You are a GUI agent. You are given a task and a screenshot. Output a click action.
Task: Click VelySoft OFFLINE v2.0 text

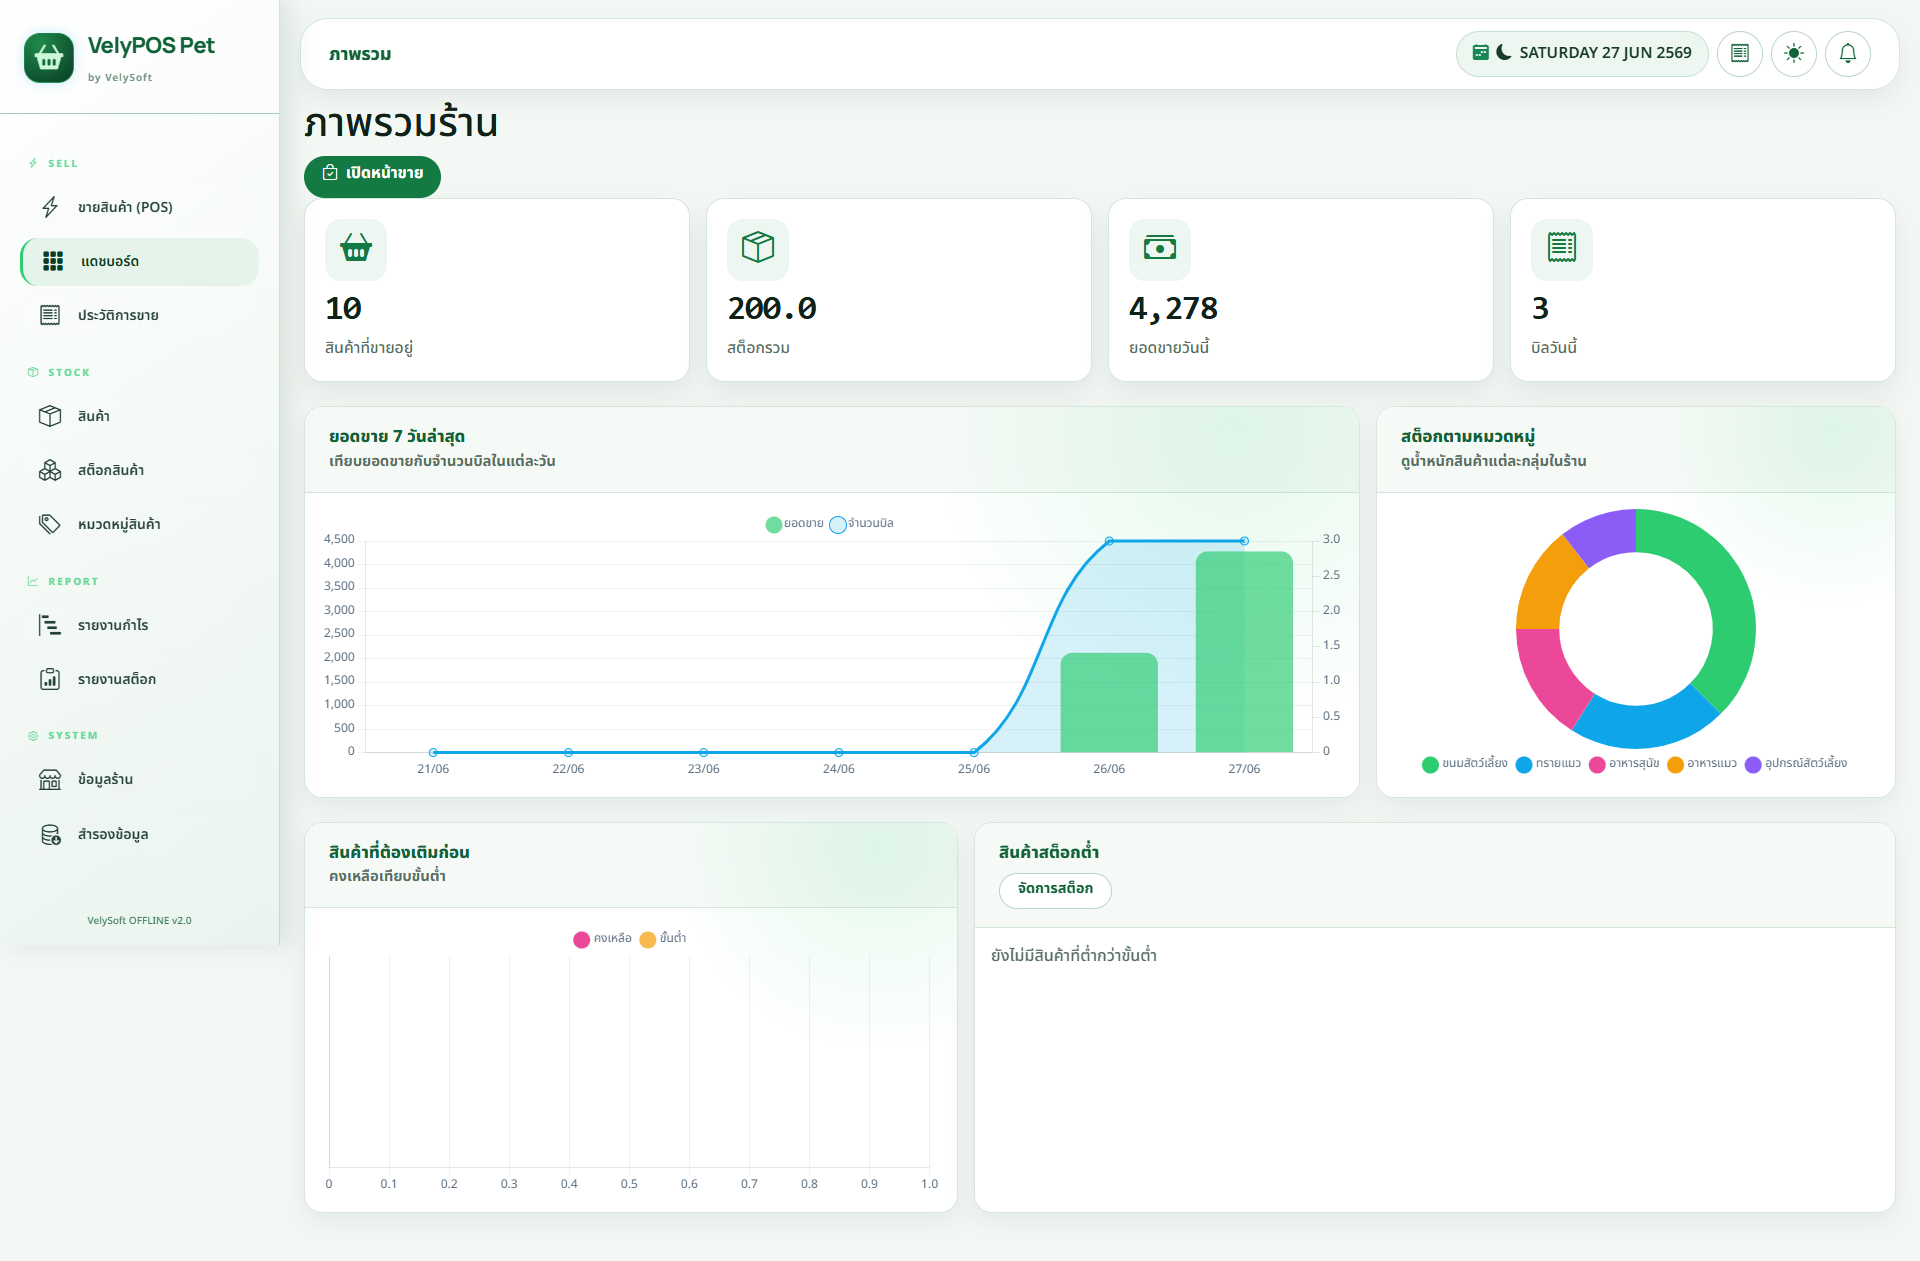(139, 921)
